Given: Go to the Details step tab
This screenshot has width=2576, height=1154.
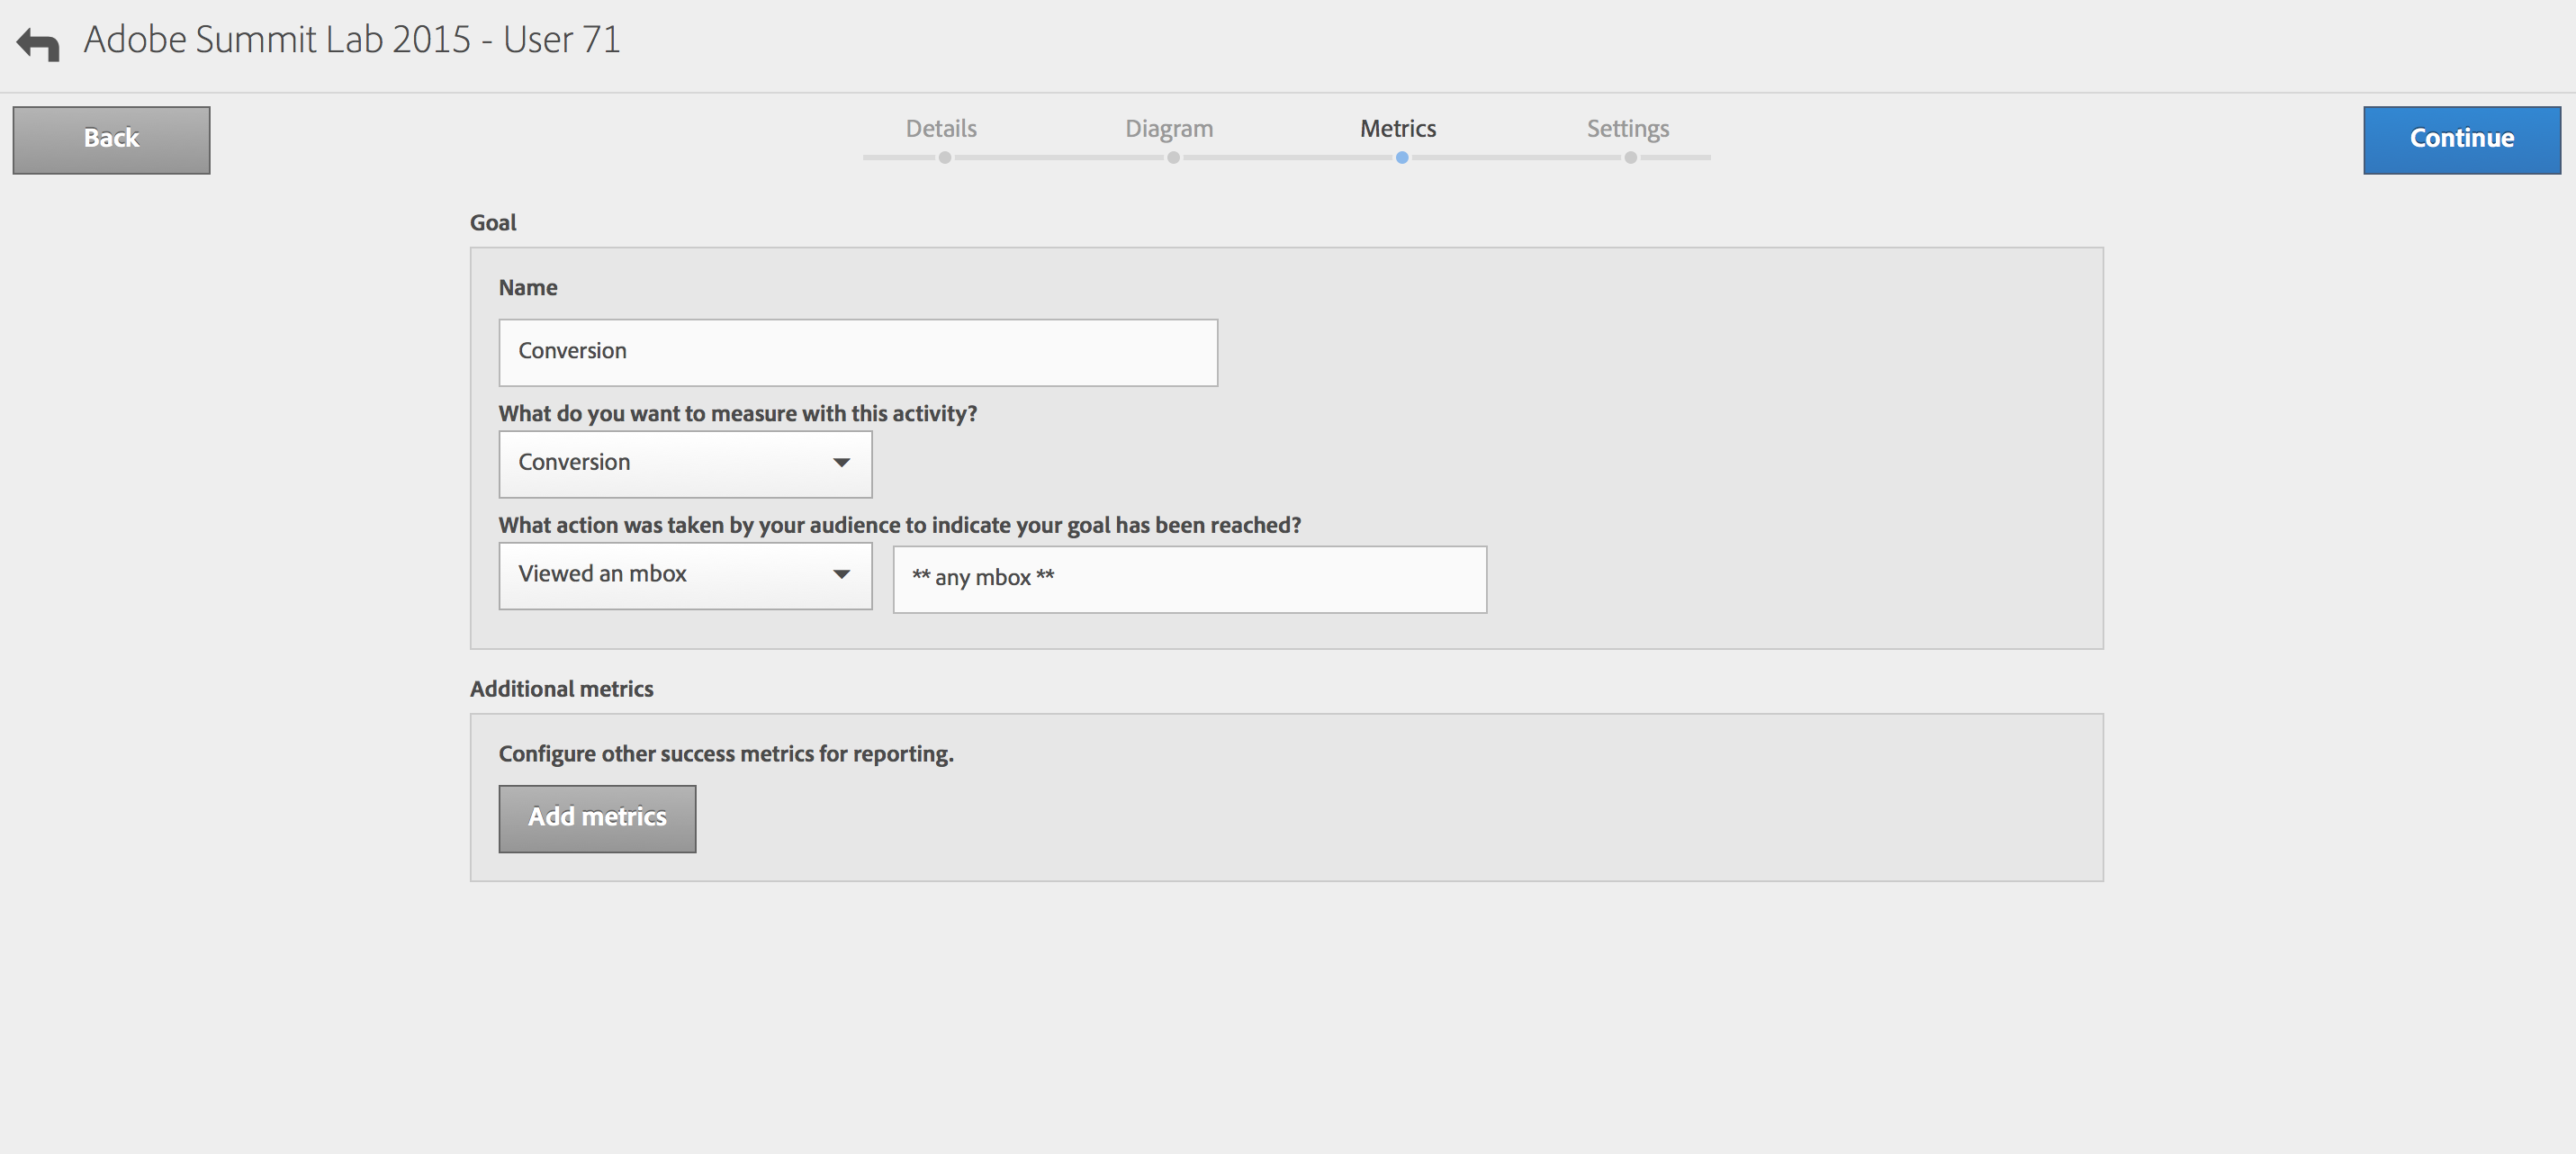Looking at the screenshot, I should (940, 128).
